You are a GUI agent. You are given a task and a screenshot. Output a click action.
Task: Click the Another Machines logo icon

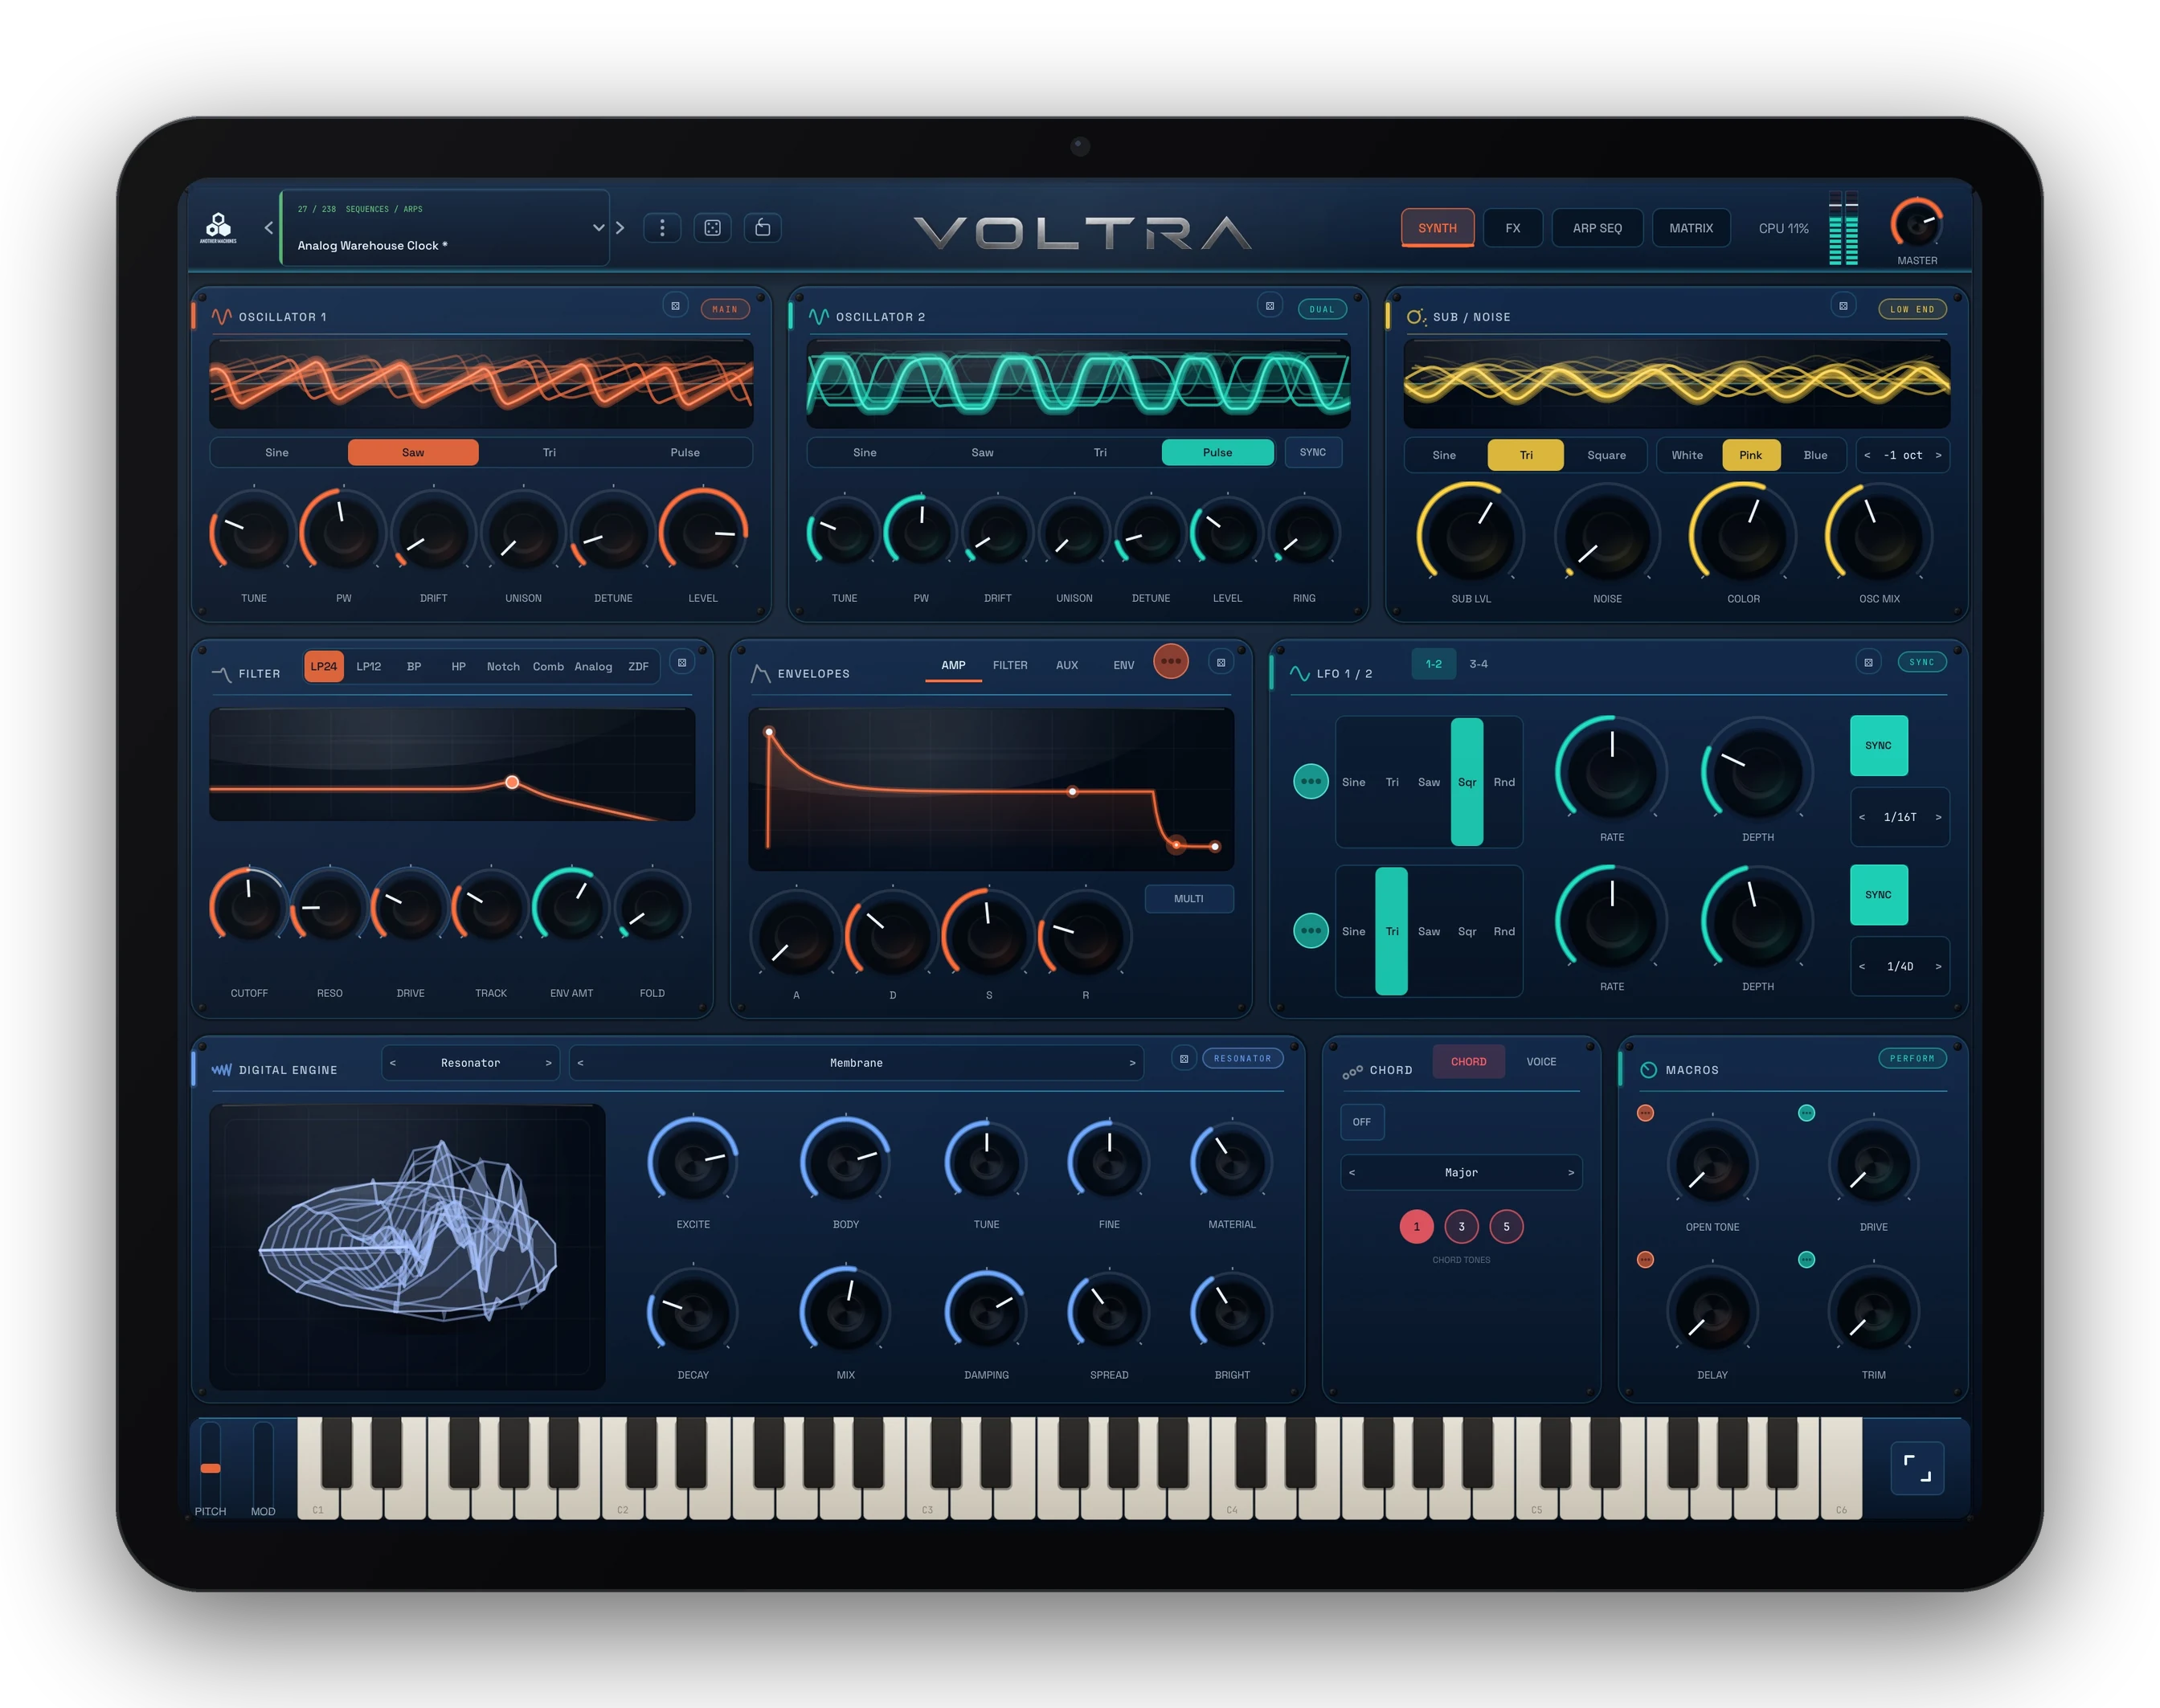218,228
